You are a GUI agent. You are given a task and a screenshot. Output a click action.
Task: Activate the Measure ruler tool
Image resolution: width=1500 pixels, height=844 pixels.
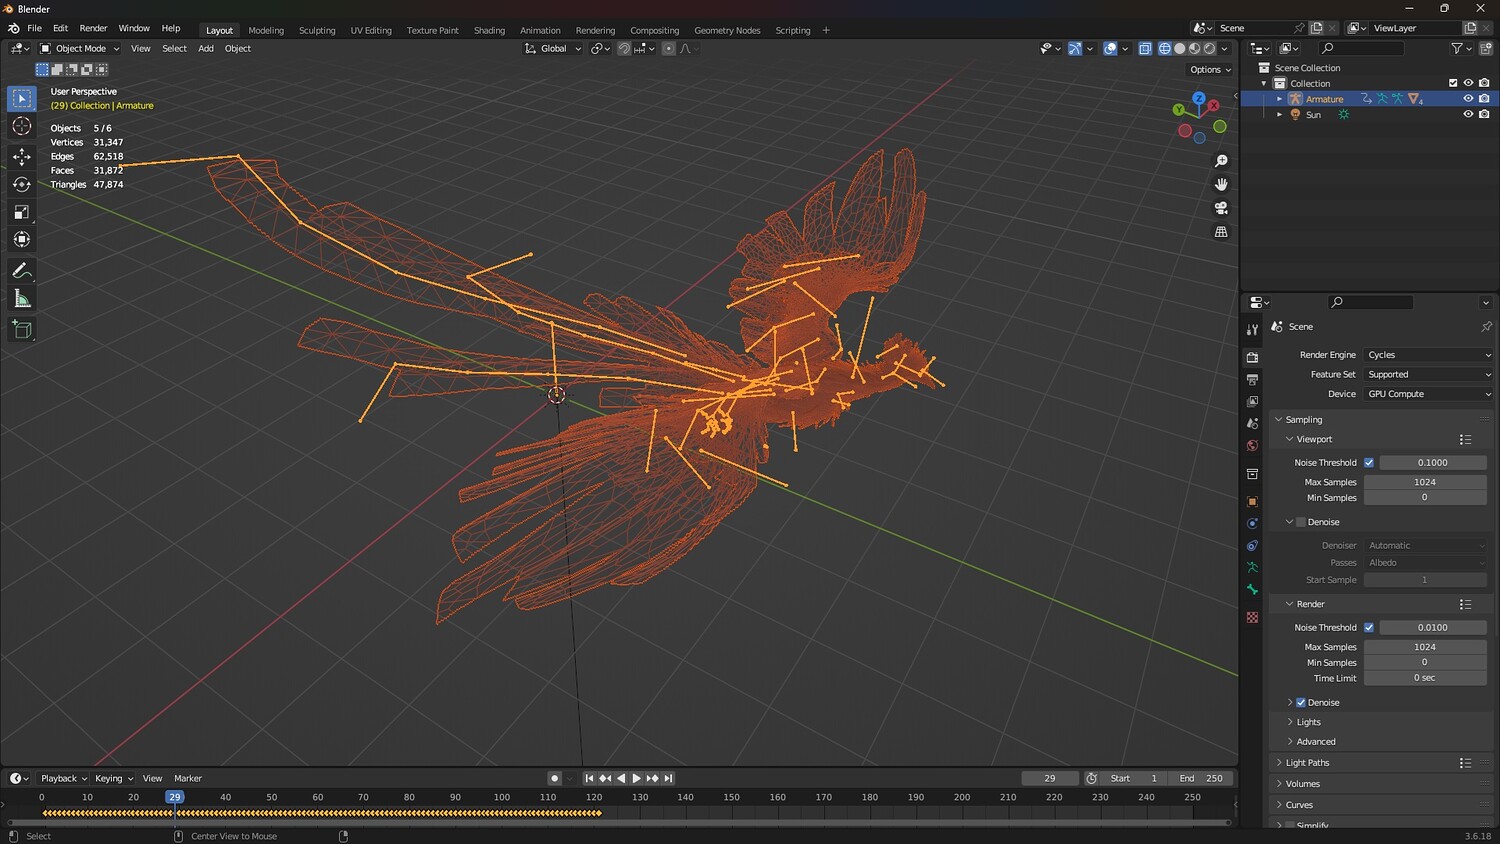pyautogui.click(x=21, y=299)
